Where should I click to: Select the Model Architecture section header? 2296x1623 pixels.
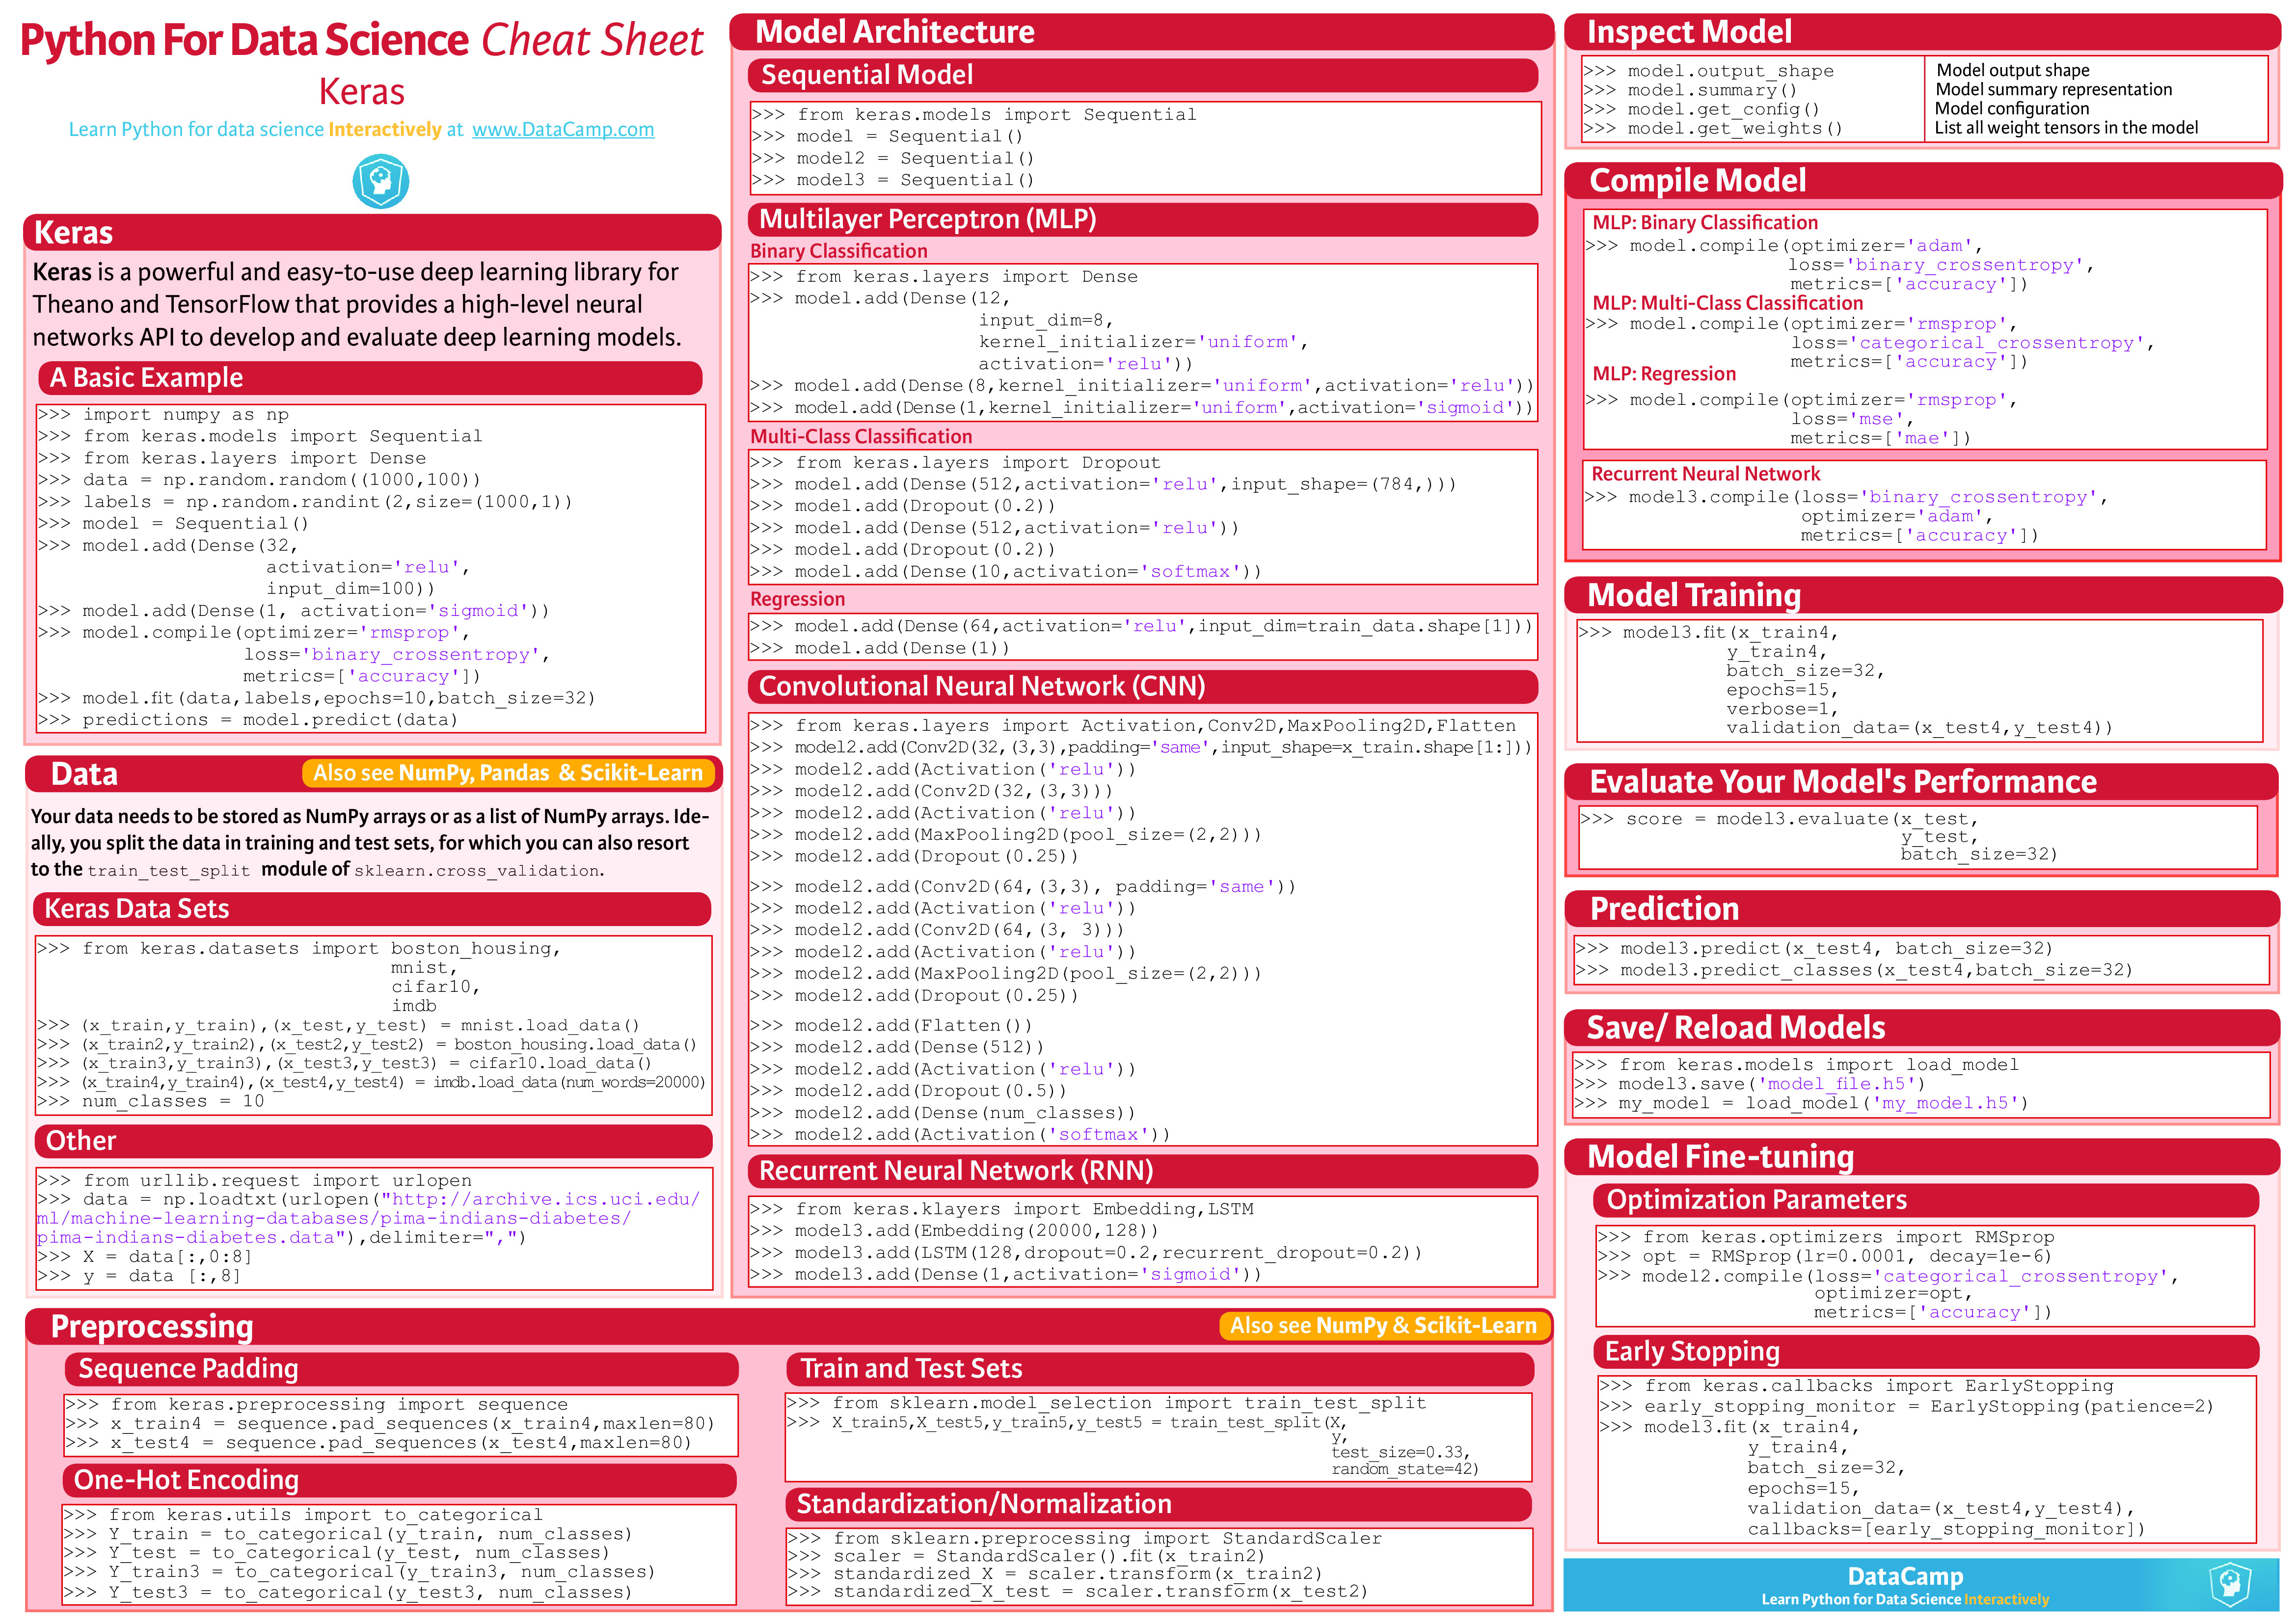click(x=894, y=32)
